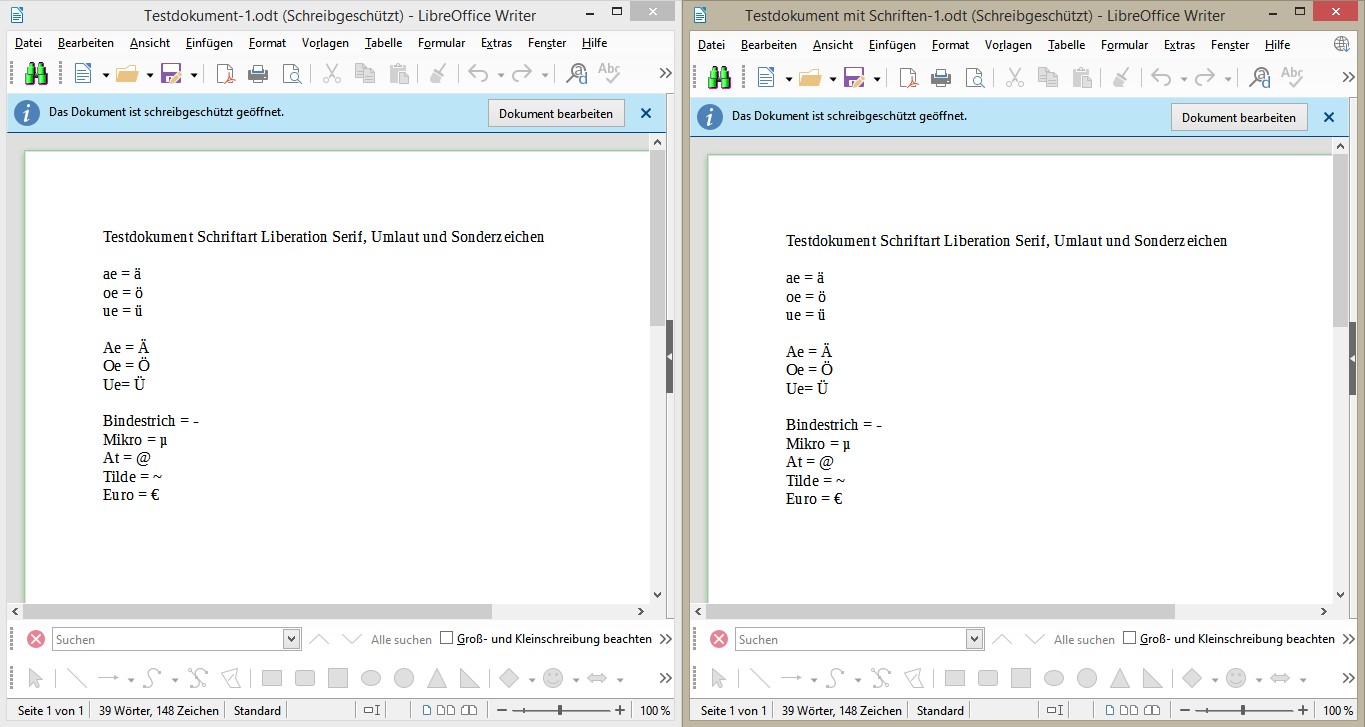Switch to multi-page view in Schriften-1 status bar

pyautogui.click(x=1128, y=710)
